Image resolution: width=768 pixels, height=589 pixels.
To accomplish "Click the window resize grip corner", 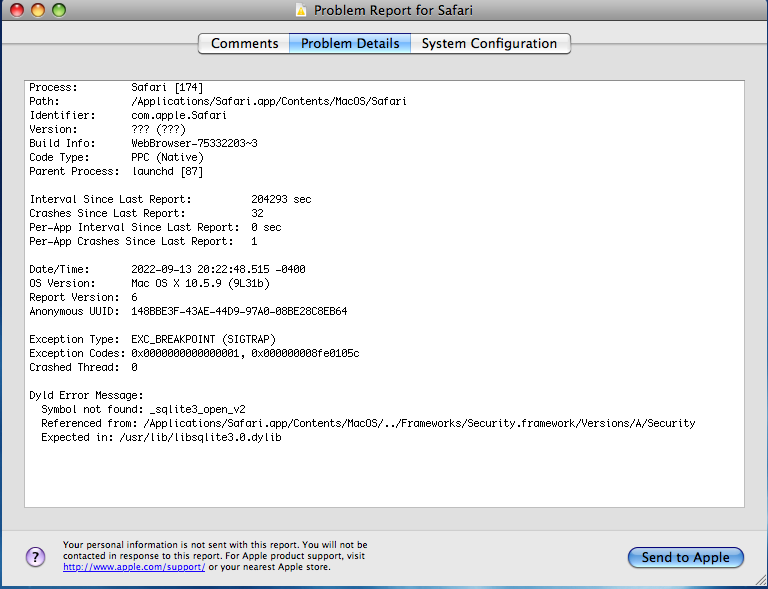I will tap(761, 581).
